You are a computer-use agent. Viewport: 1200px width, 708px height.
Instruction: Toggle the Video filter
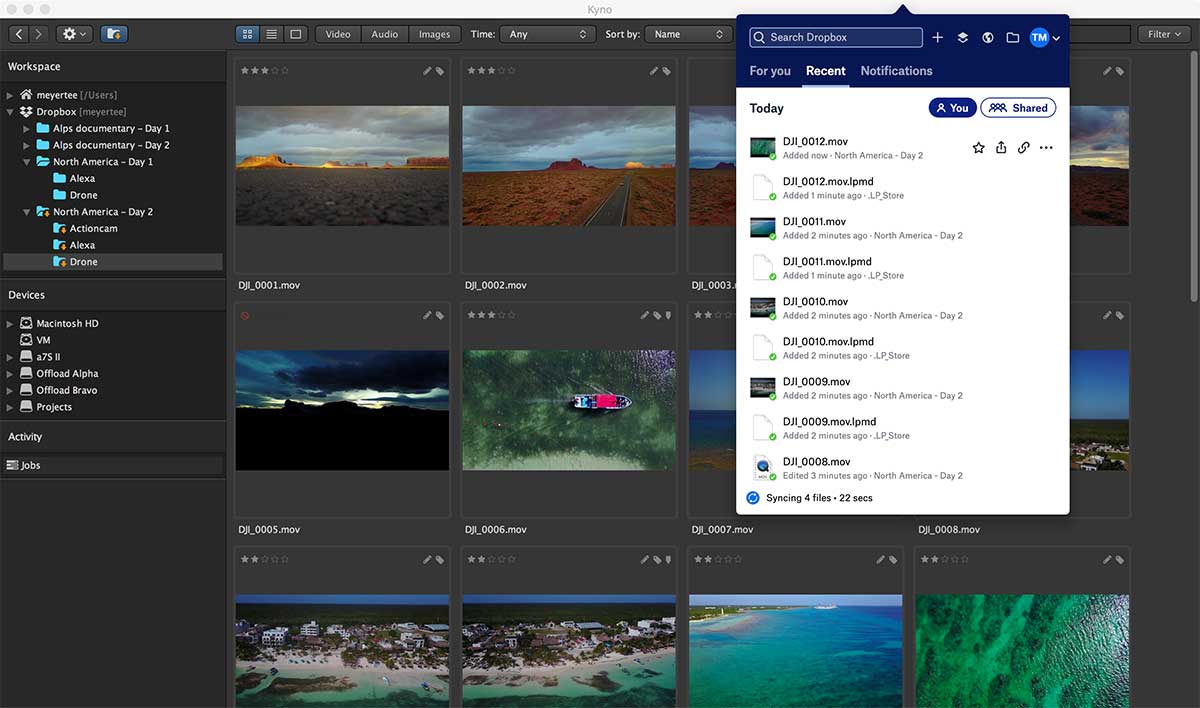tap(338, 34)
